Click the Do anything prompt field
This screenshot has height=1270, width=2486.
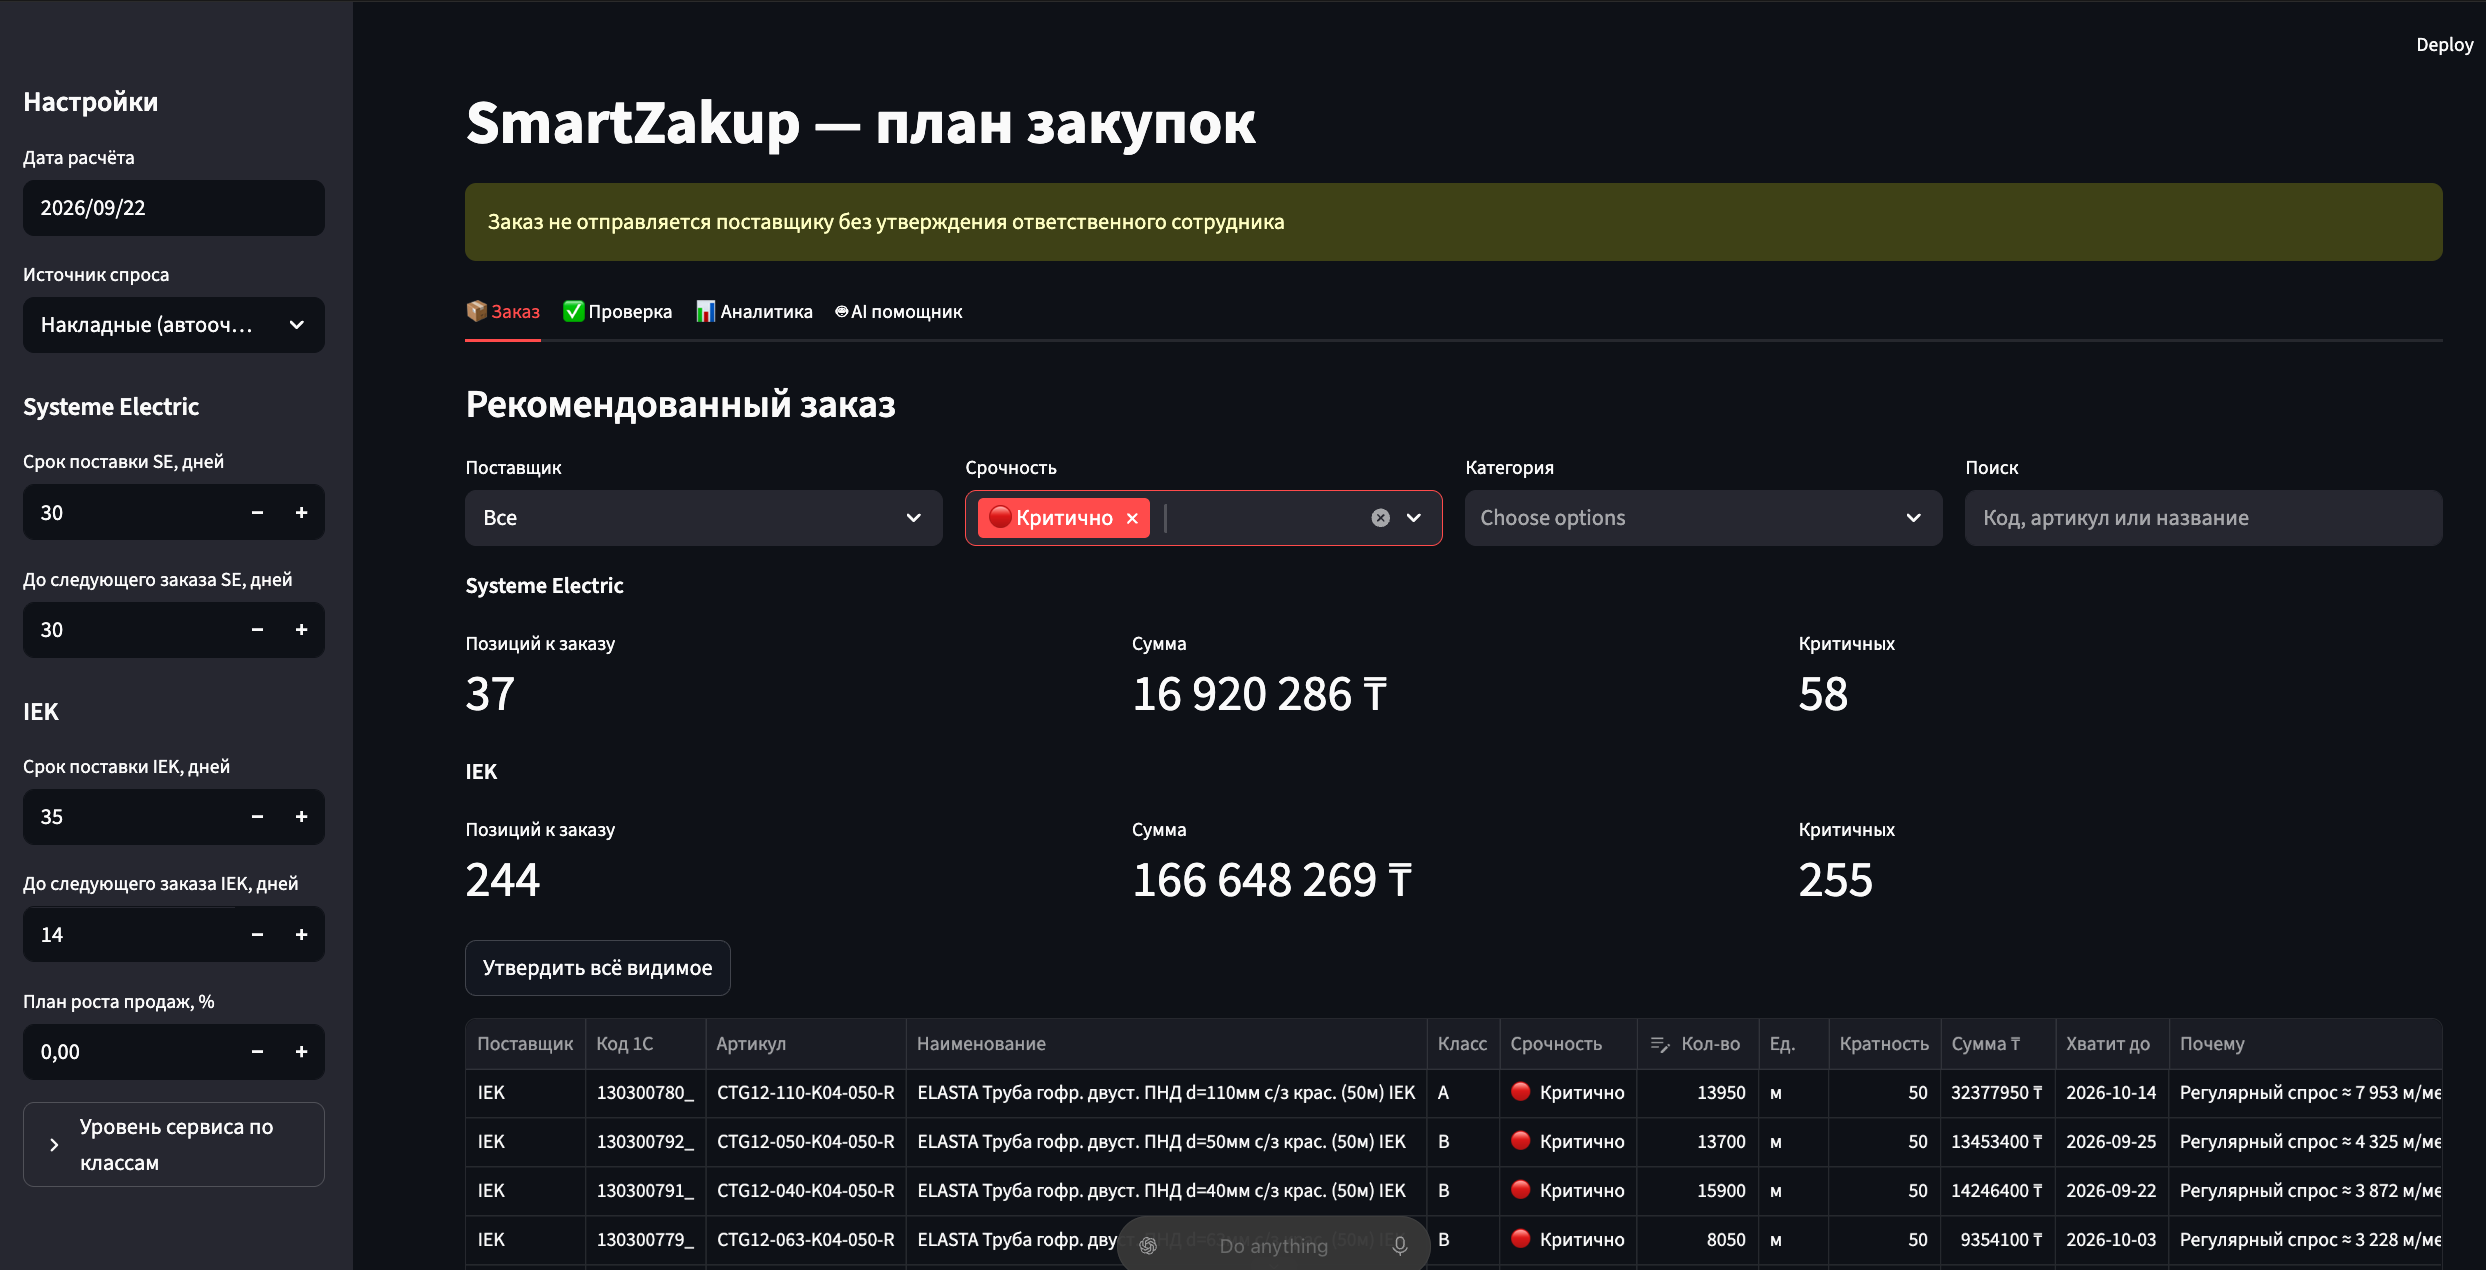[1273, 1246]
